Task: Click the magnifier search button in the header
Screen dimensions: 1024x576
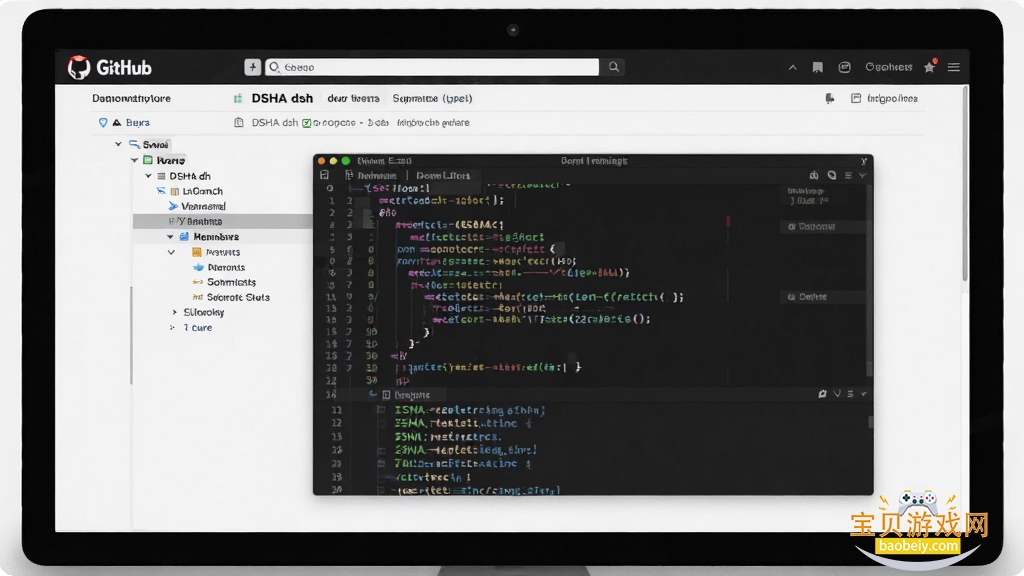Action: [614, 67]
